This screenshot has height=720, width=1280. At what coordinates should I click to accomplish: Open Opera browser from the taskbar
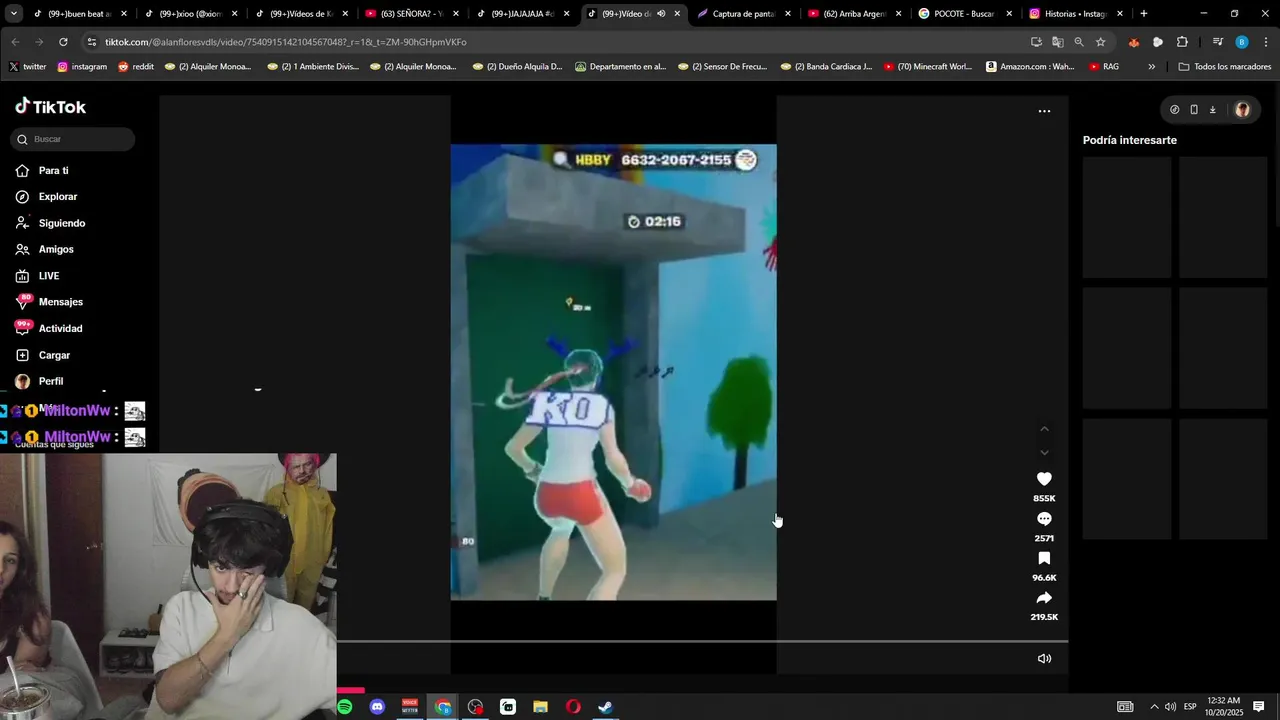(x=573, y=707)
